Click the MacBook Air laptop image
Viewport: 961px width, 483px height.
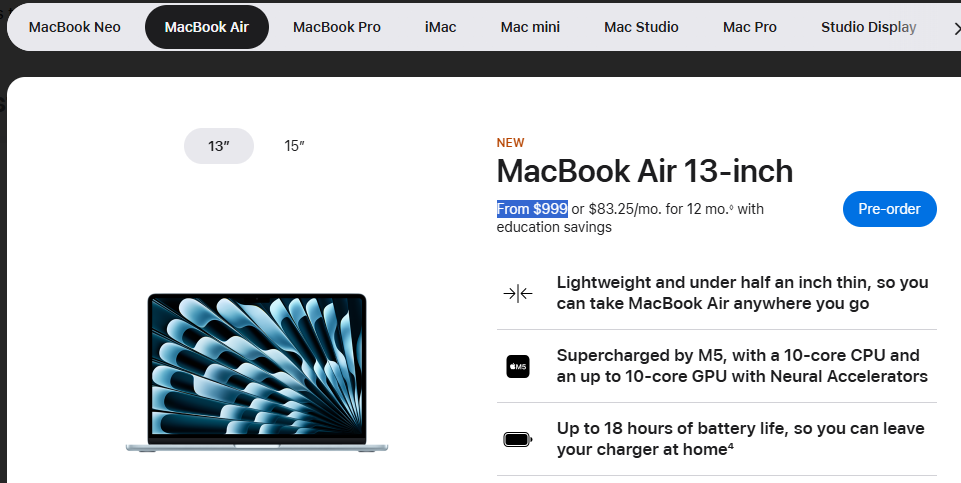click(257, 373)
